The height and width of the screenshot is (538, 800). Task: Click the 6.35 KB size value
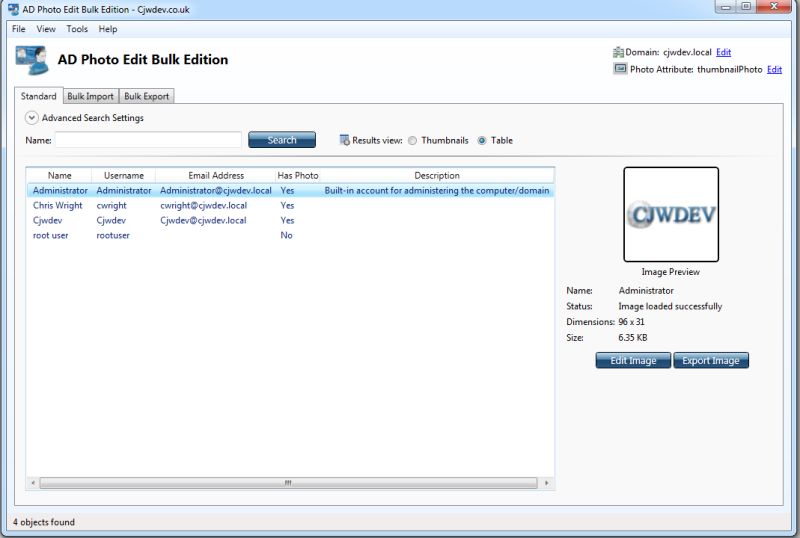(633, 337)
